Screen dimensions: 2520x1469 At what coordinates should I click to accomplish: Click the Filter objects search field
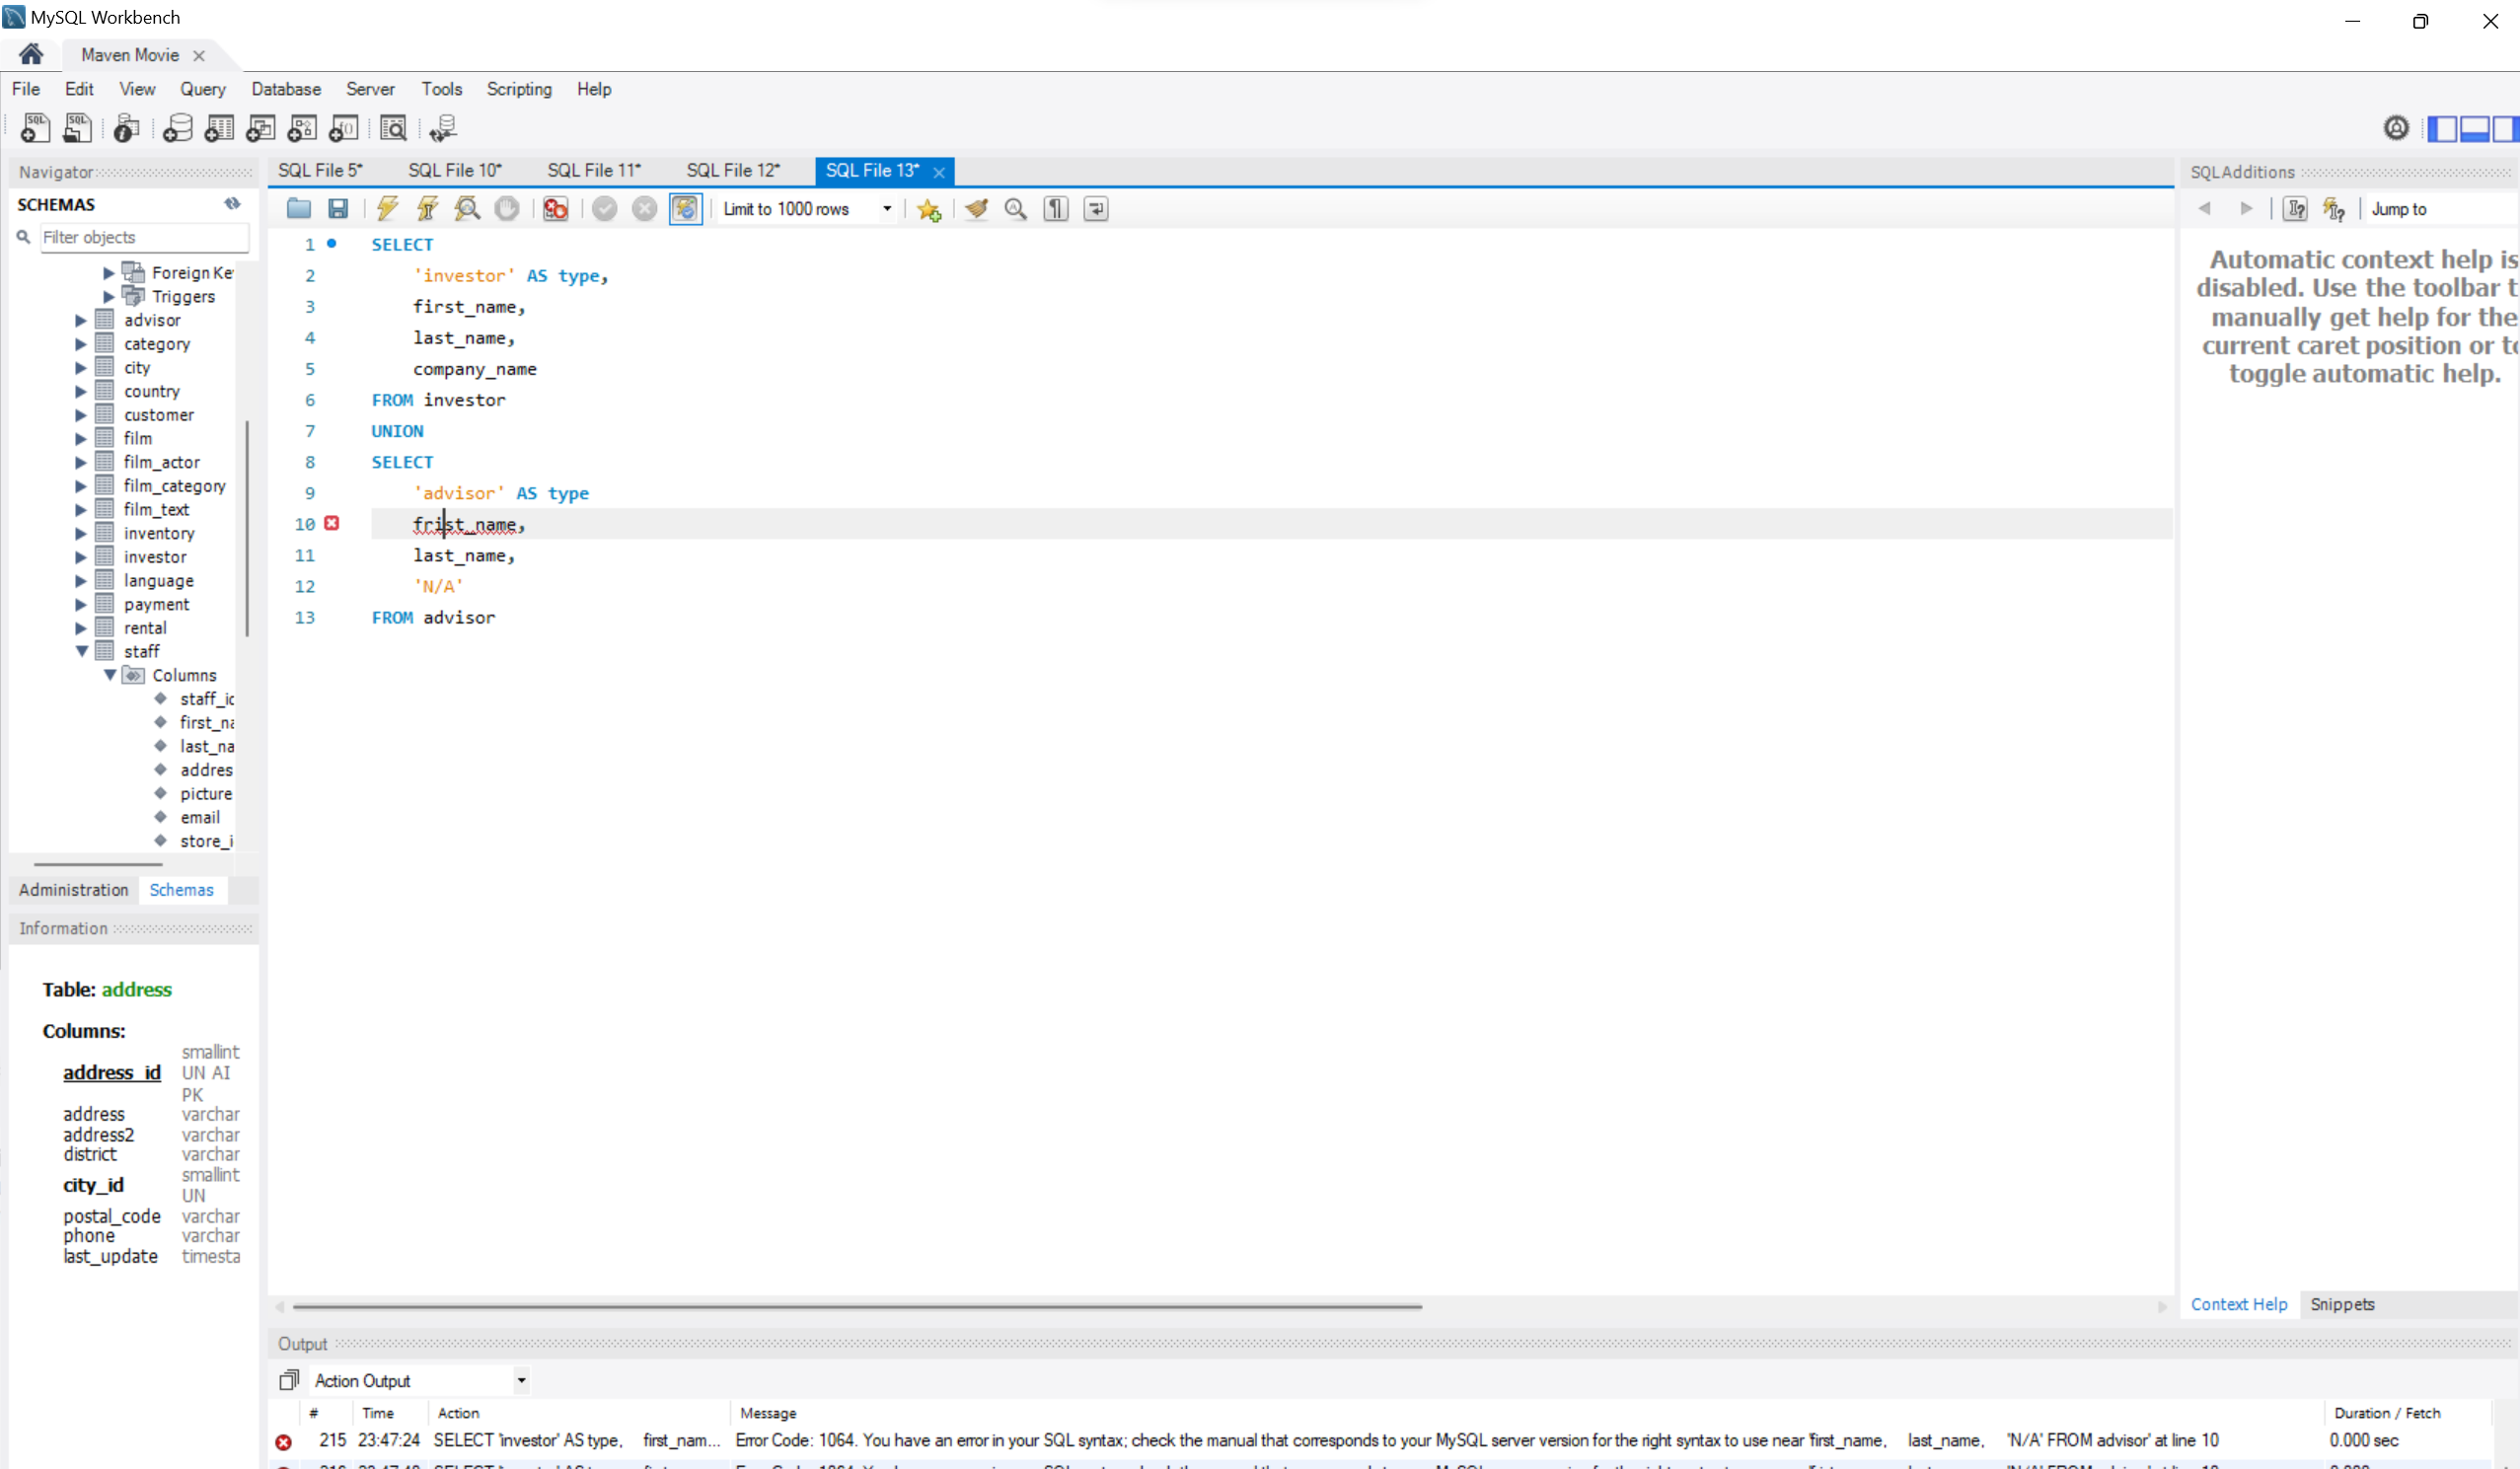(x=140, y=237)
